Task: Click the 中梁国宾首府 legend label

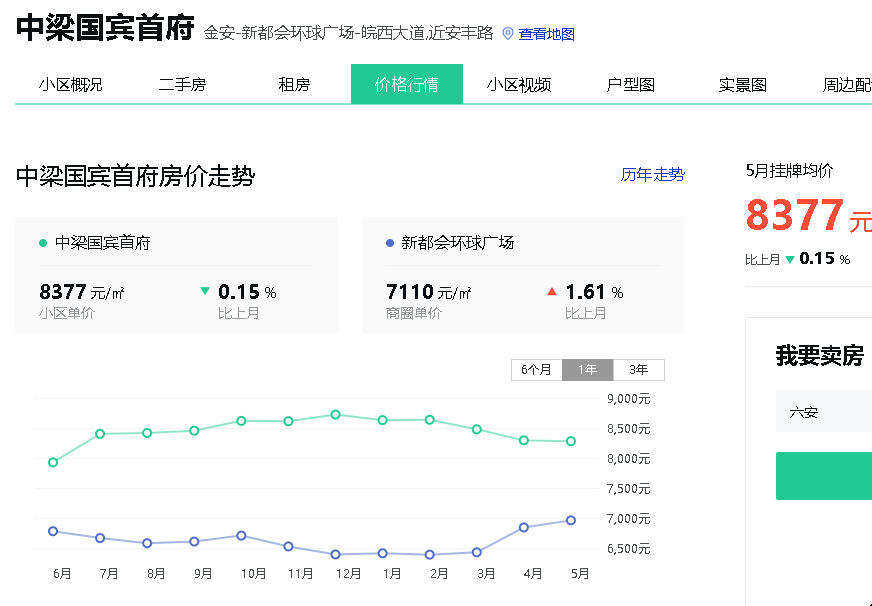Action: (x=103, y=243)
